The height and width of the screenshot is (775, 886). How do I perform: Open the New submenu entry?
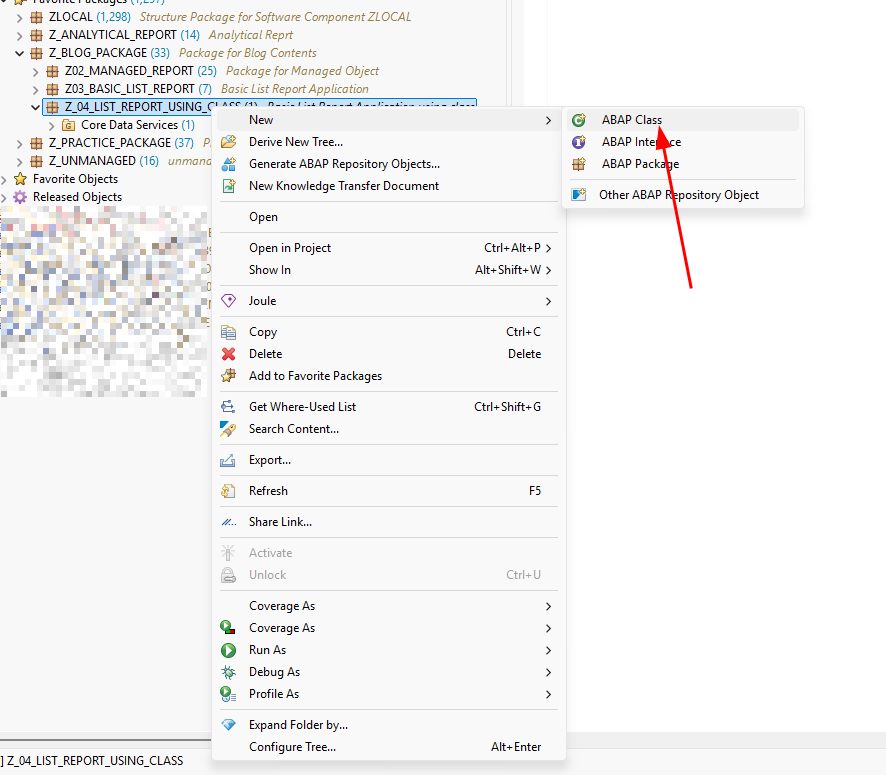tap(388, 120)
